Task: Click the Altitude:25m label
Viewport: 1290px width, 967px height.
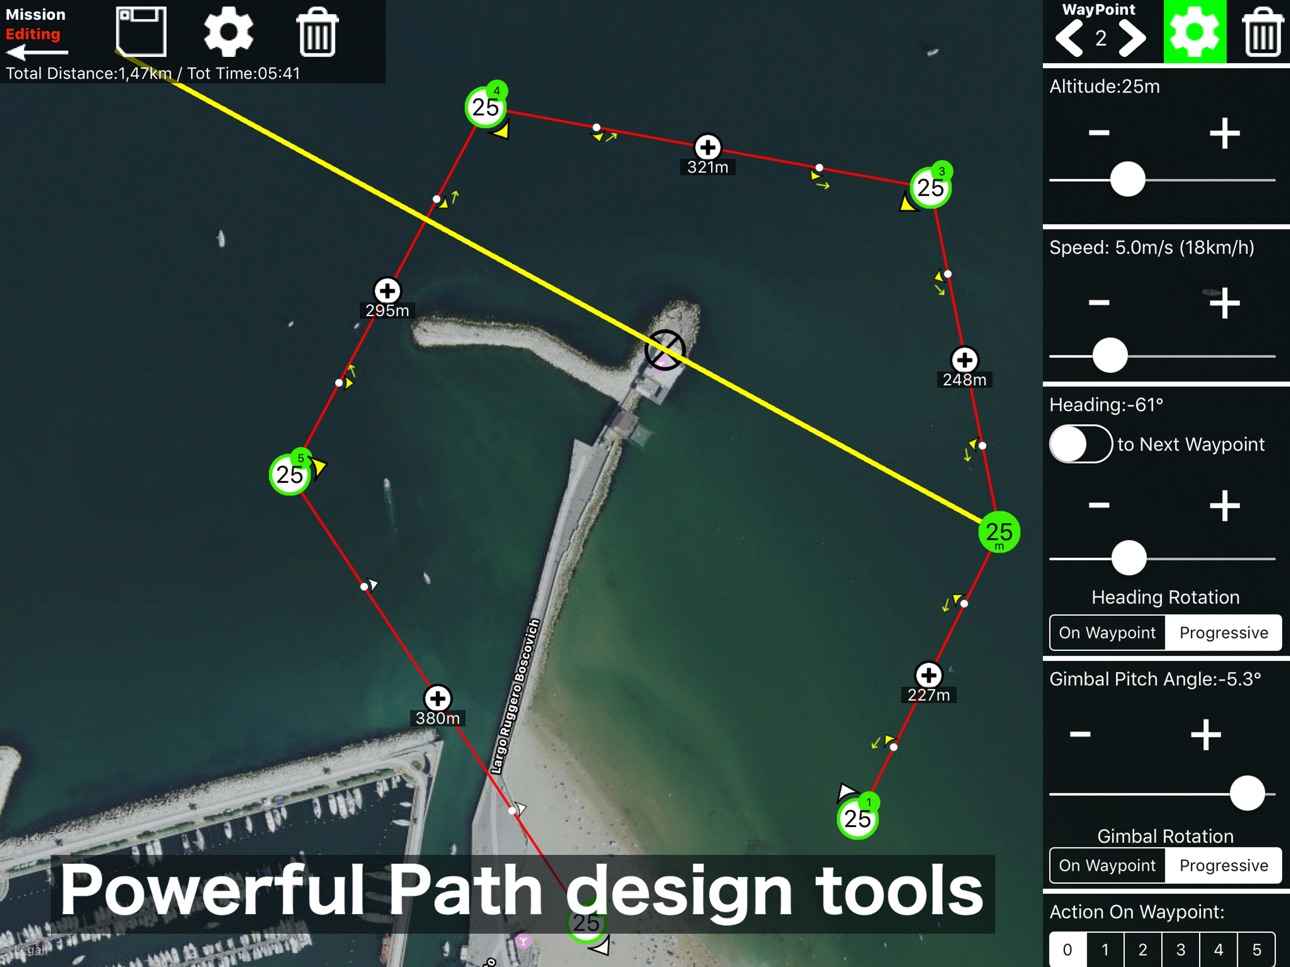Action: tap(1104, 87)
